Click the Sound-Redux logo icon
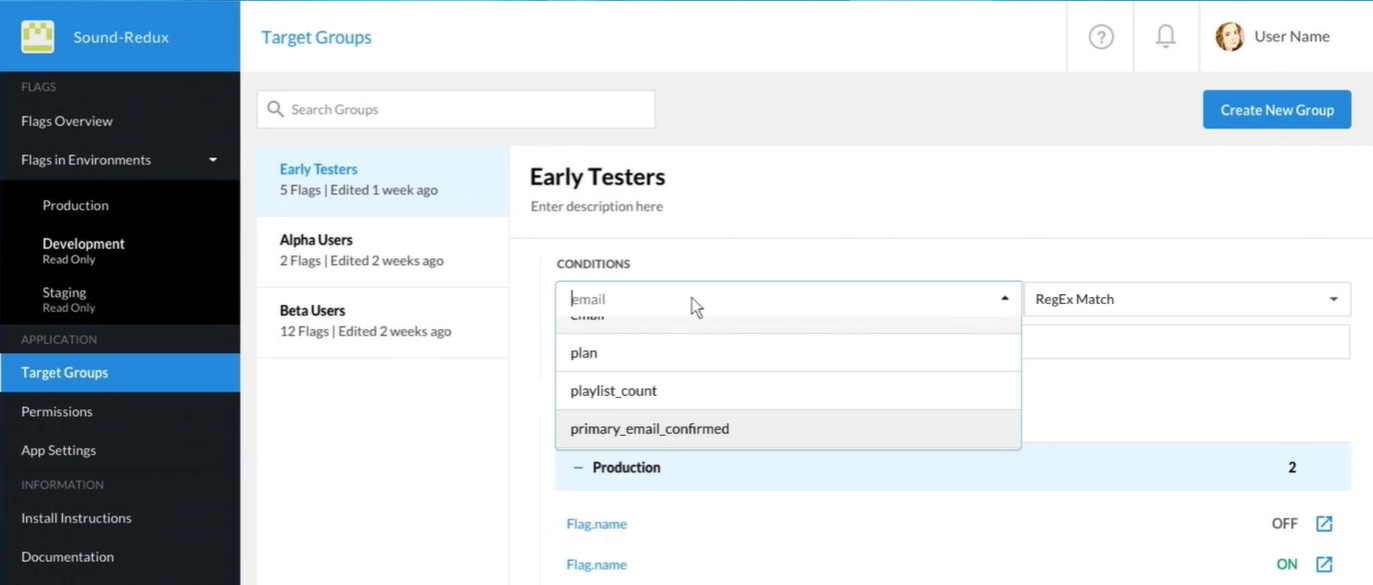This screenshot has height=585, width=1373. [38, 37]
